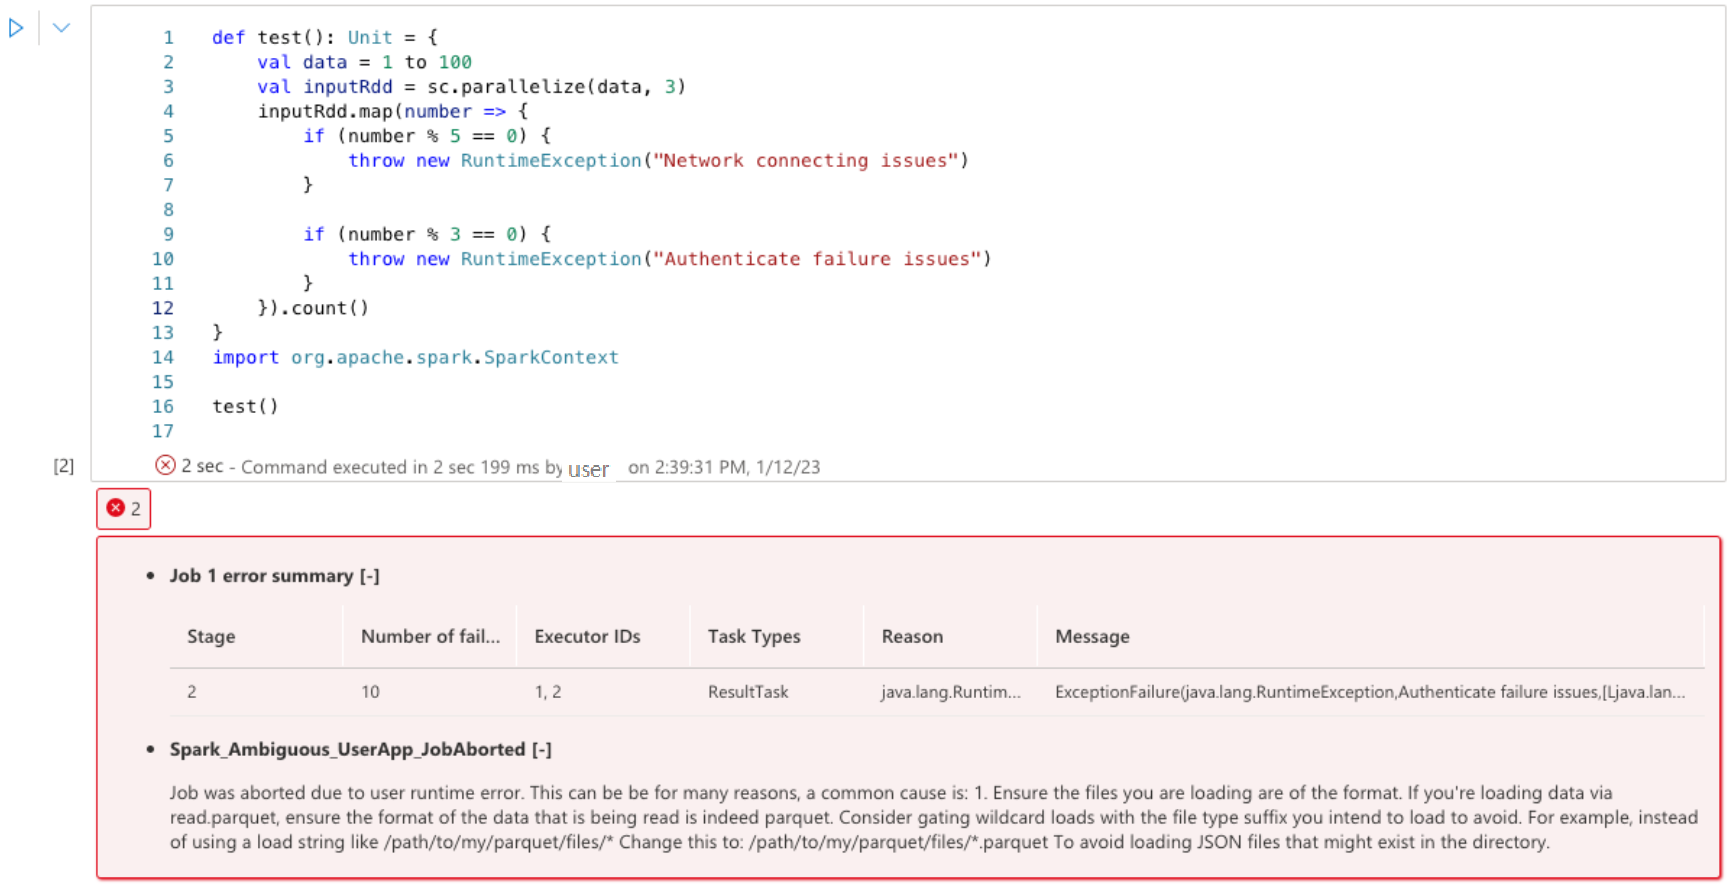This screenshot has width=1730, height=887.
Task: Sort by the Stage column header
Action: [211, 637]
